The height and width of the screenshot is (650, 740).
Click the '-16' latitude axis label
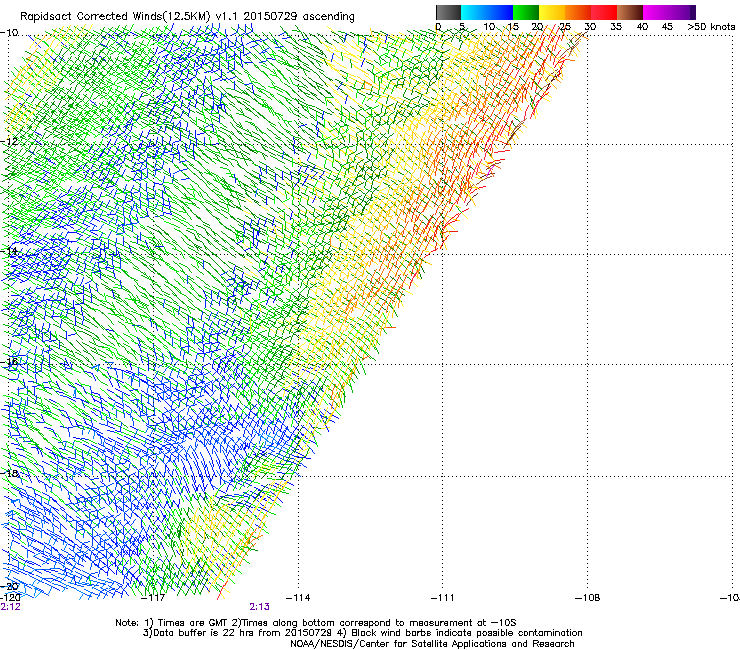[x=9, y=362]
